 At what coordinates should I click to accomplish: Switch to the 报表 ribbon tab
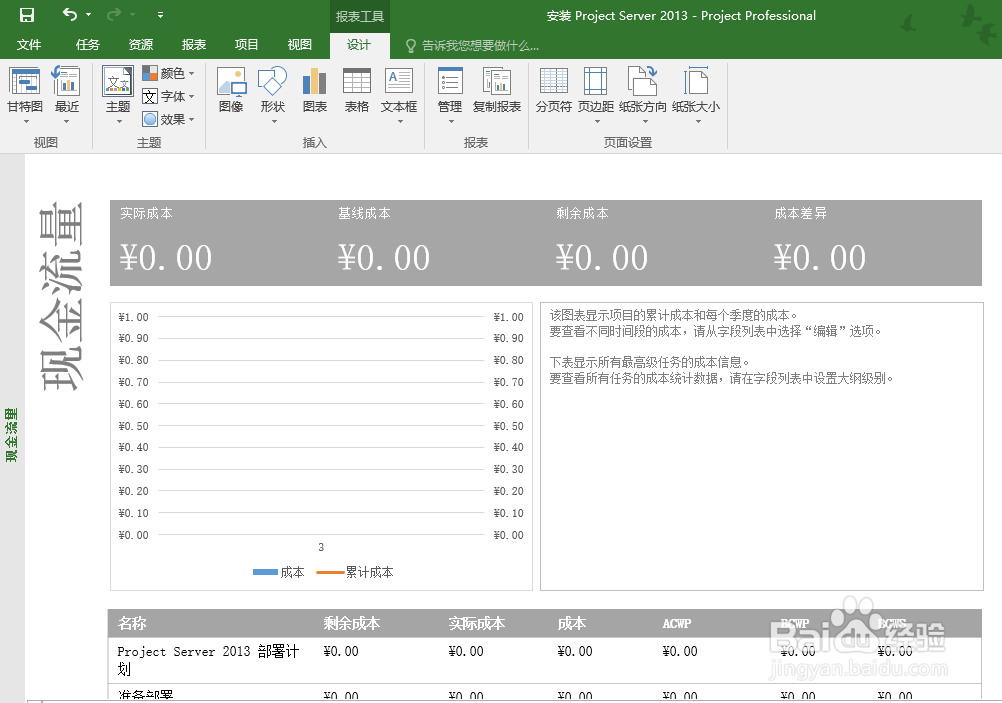(x=194, y=45)
